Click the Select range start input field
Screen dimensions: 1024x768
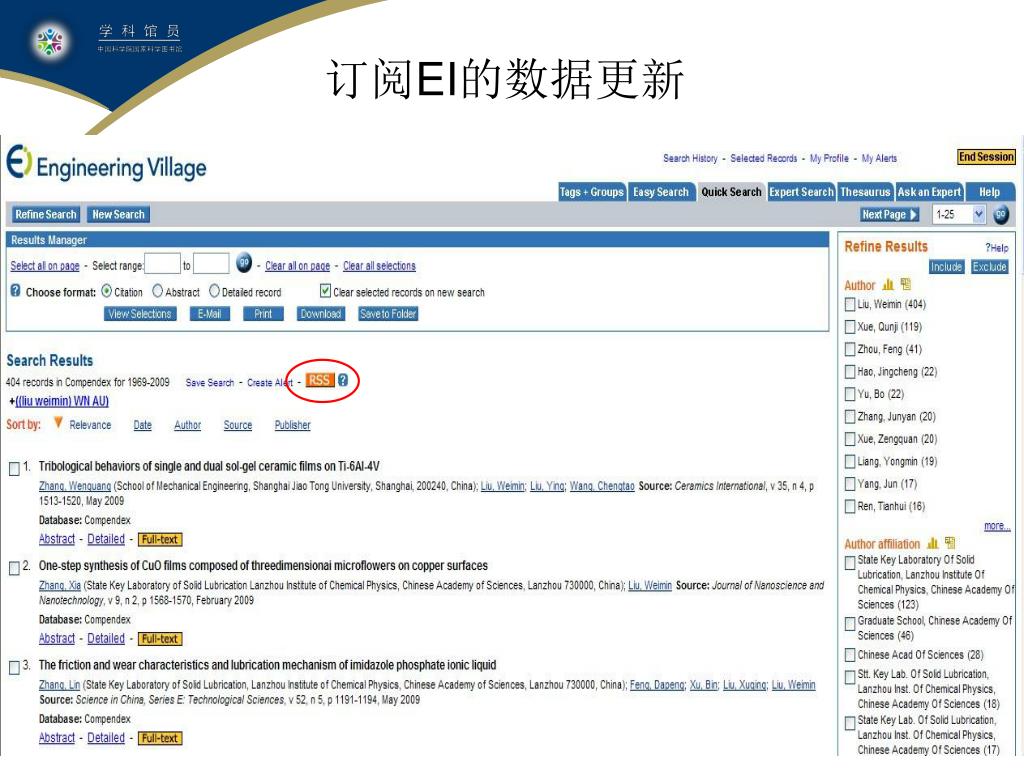pos(162,263)
